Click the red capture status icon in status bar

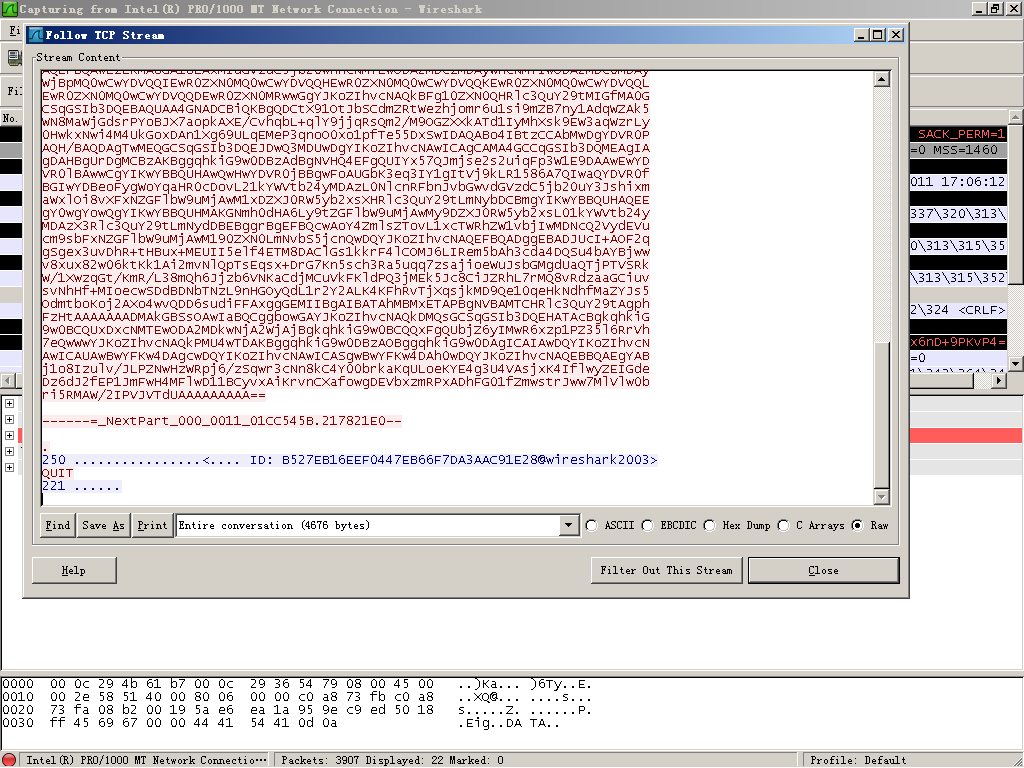coord(9,760)
